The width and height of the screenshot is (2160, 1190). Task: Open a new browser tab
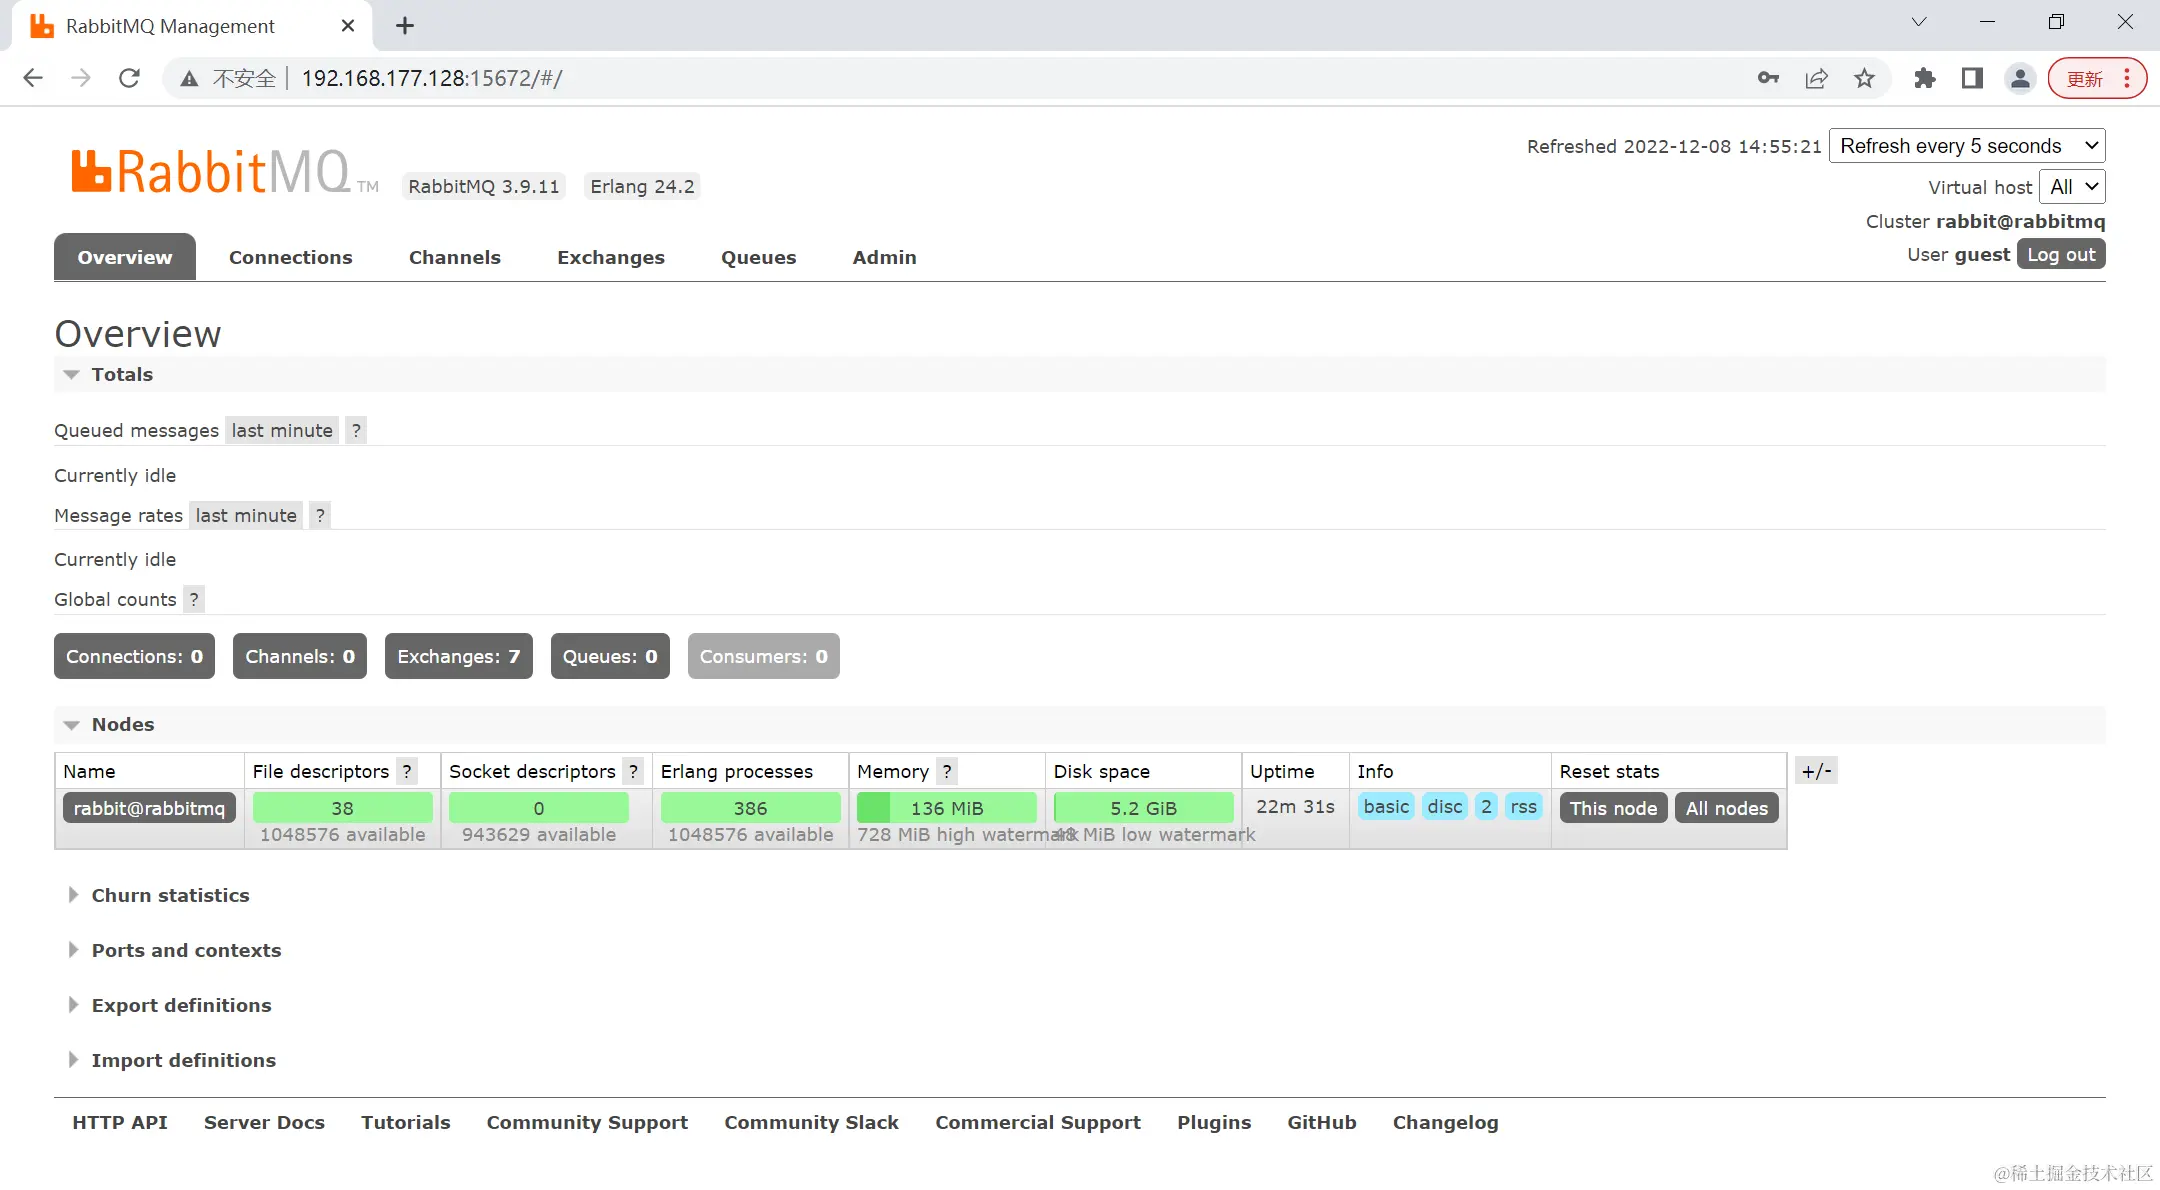point(405,26)
